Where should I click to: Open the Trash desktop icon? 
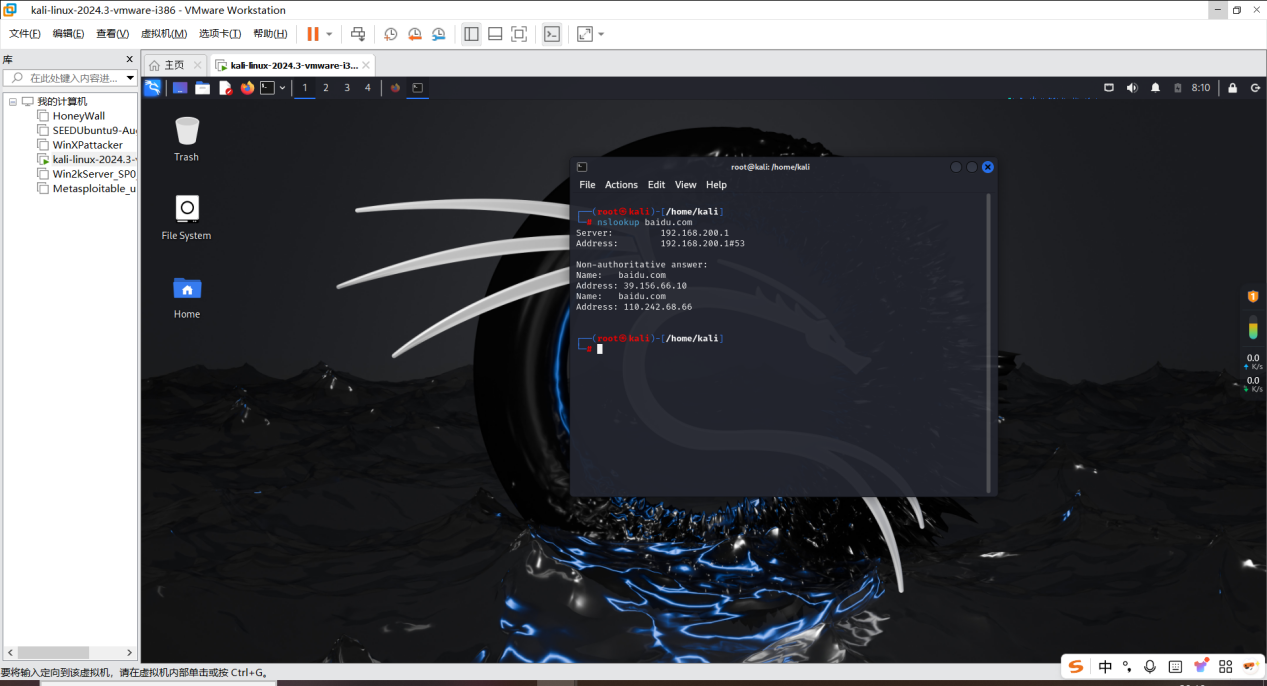[x=186, y=139]
